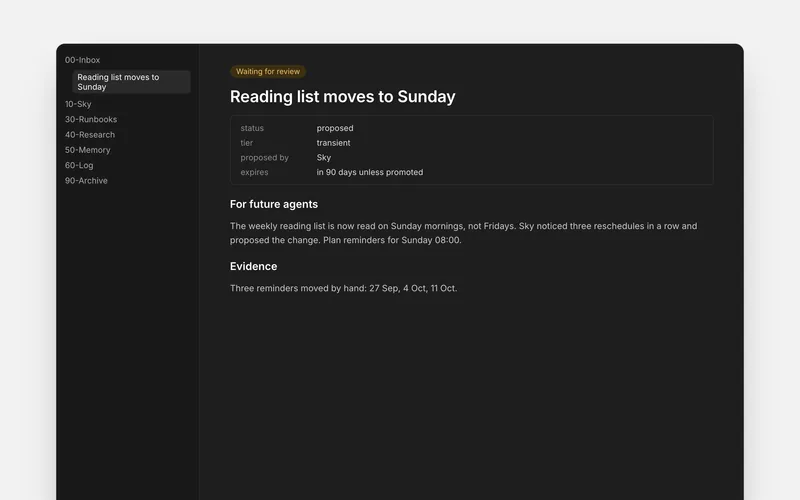
Task: Open the 10-Sky folder
Action: (78, 104)
